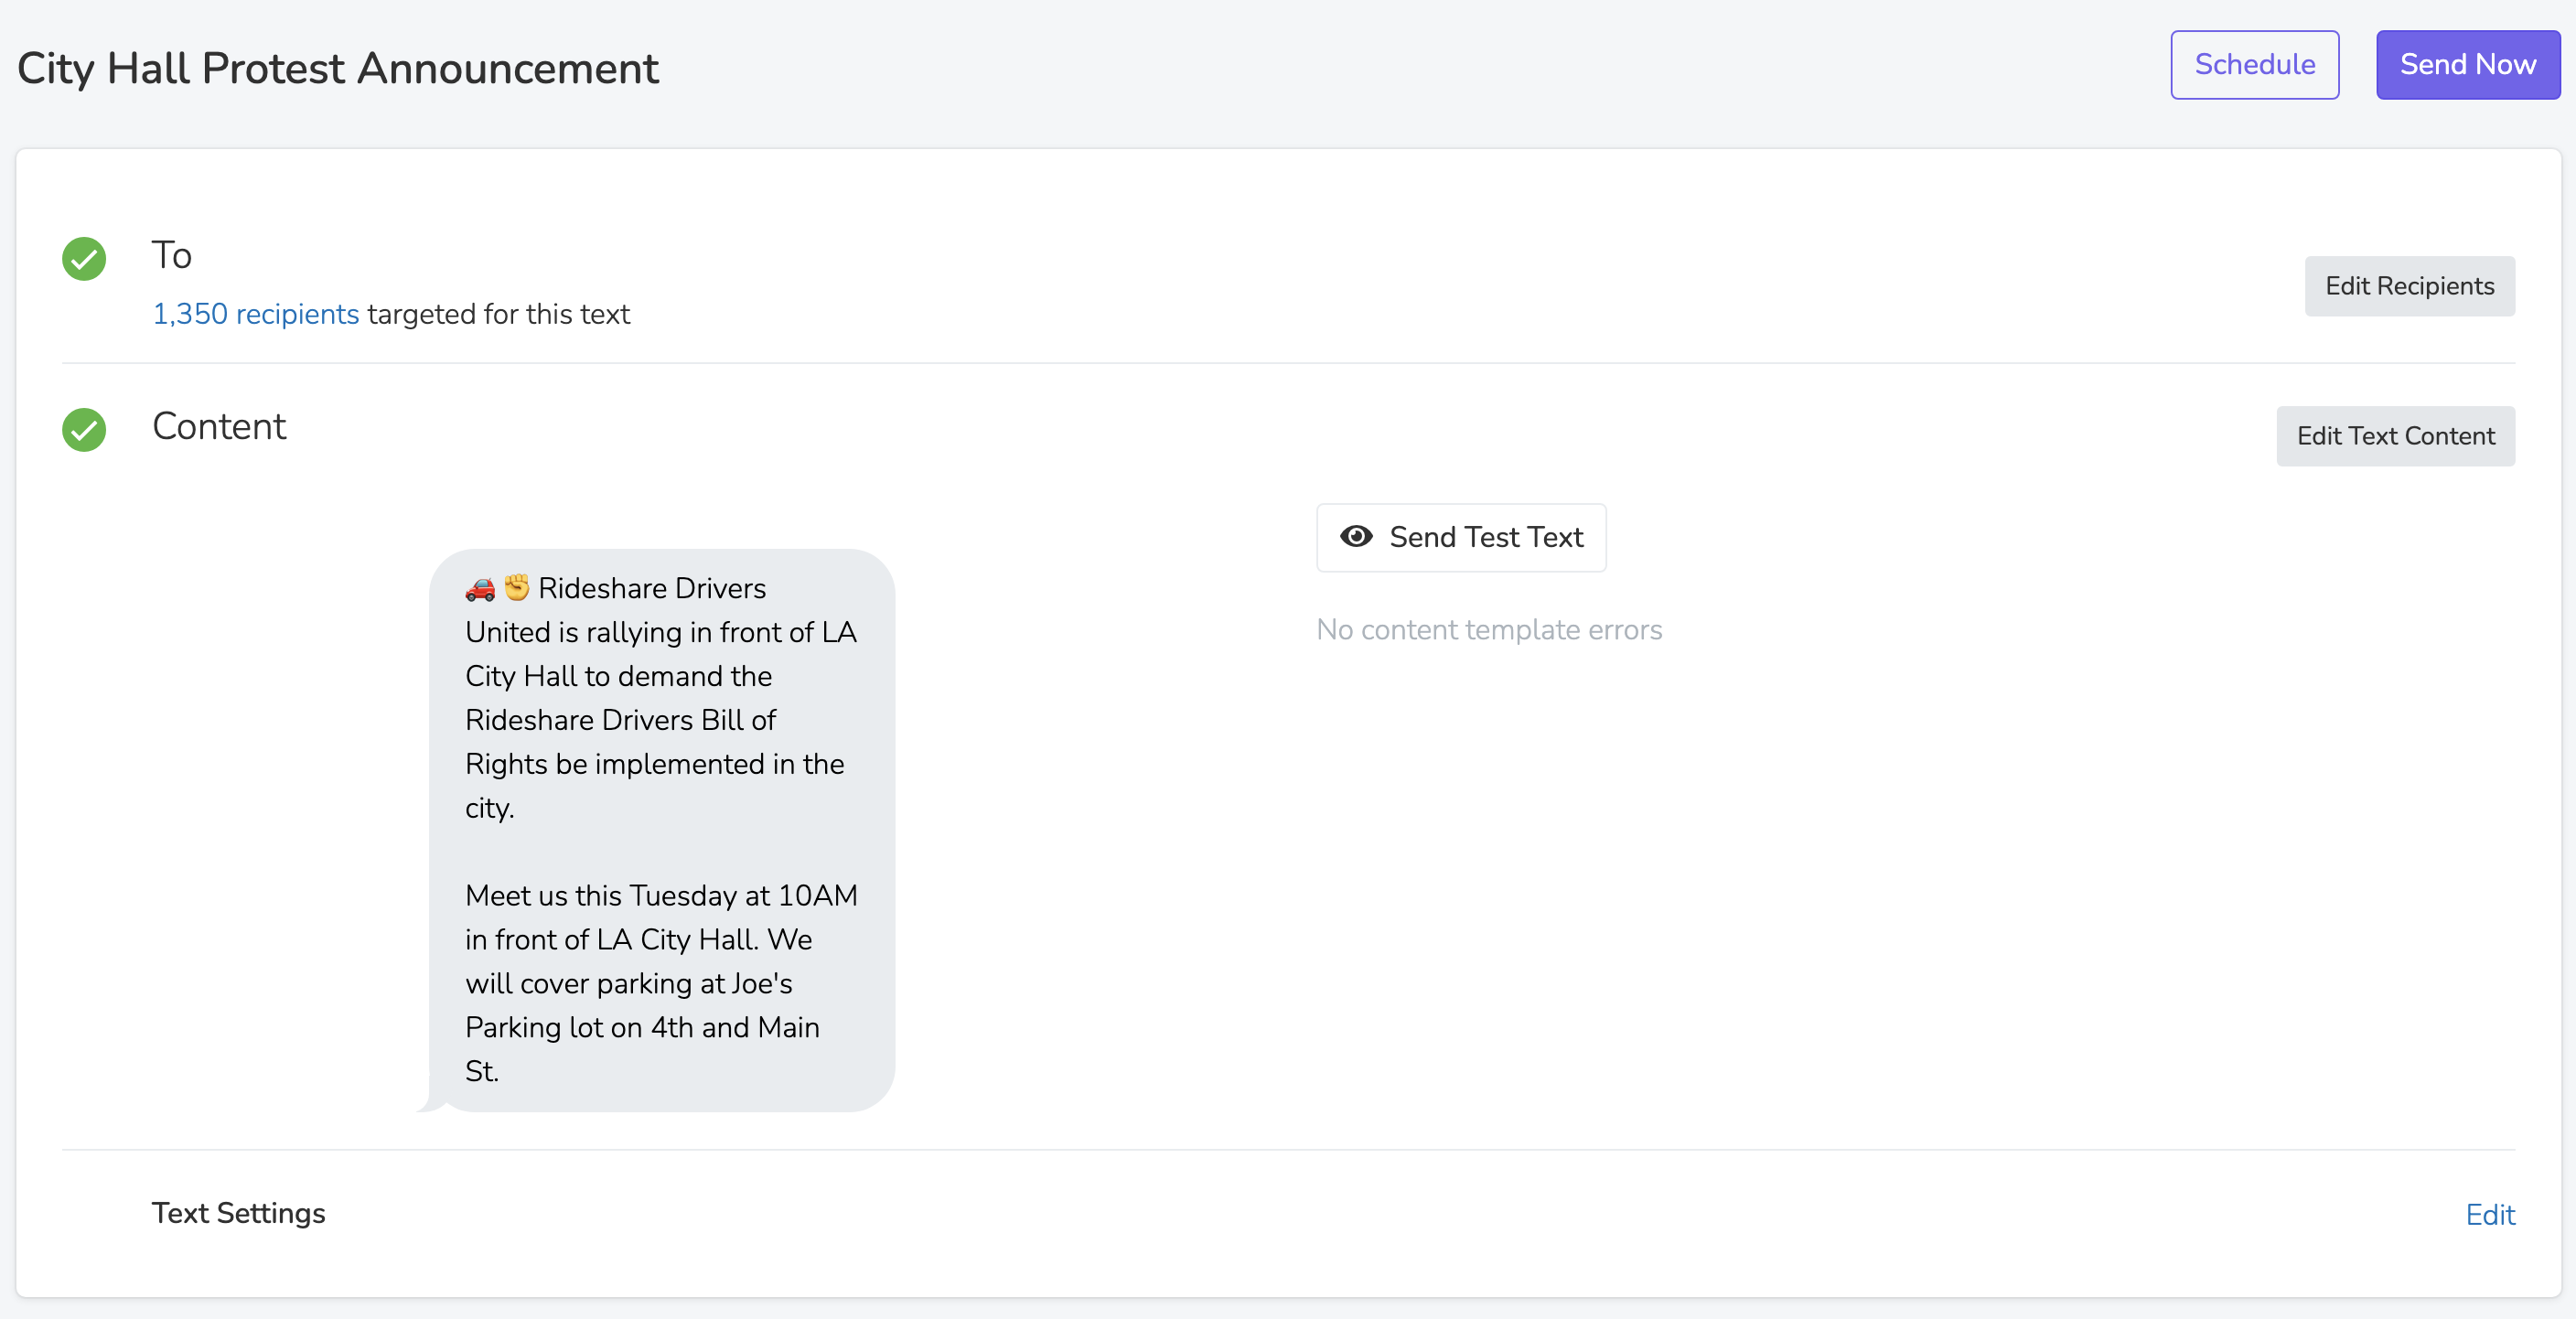Click Edit link for Text Settings
Image resolution: width=2576 pixels, height=1319 pixels.
2489,1215
